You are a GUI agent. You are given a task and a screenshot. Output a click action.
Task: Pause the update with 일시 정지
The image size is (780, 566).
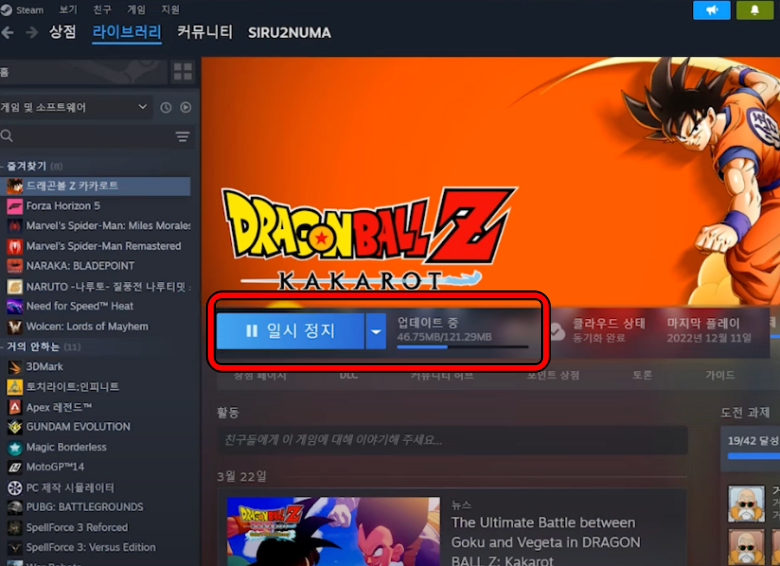click(290, 331)
